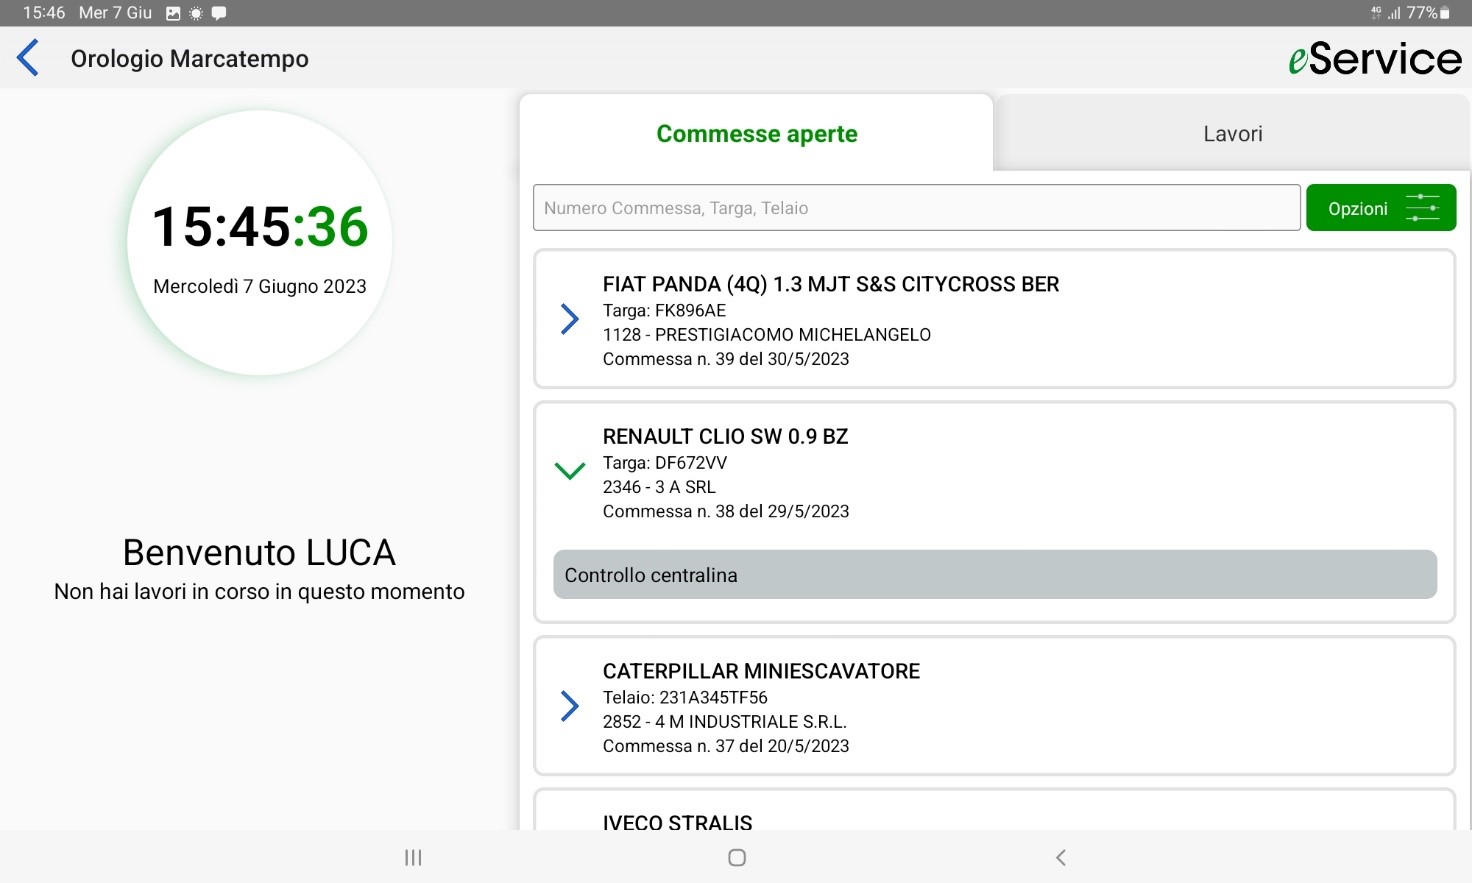
Task: Tap the Orologio Marcatempo page title
Action: 190,59
